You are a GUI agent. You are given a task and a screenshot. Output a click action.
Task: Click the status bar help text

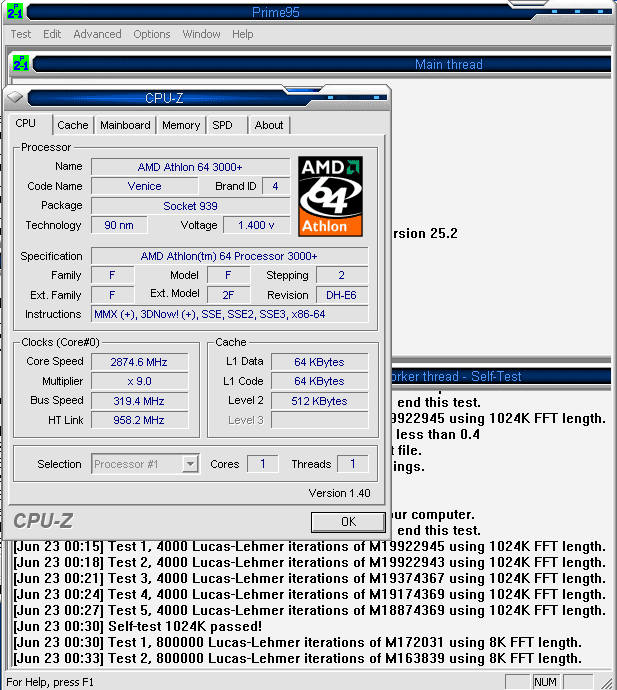[50, 682]
